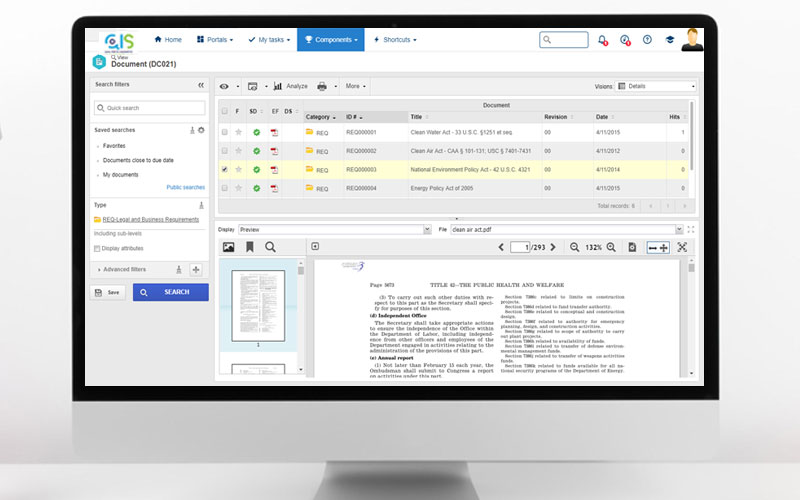Click the zoom-out magnifier in the PDF toolbar
Image resolution: width=800 pixels, height=500 pixels.
pyautogui.click(x=574, y=247)
